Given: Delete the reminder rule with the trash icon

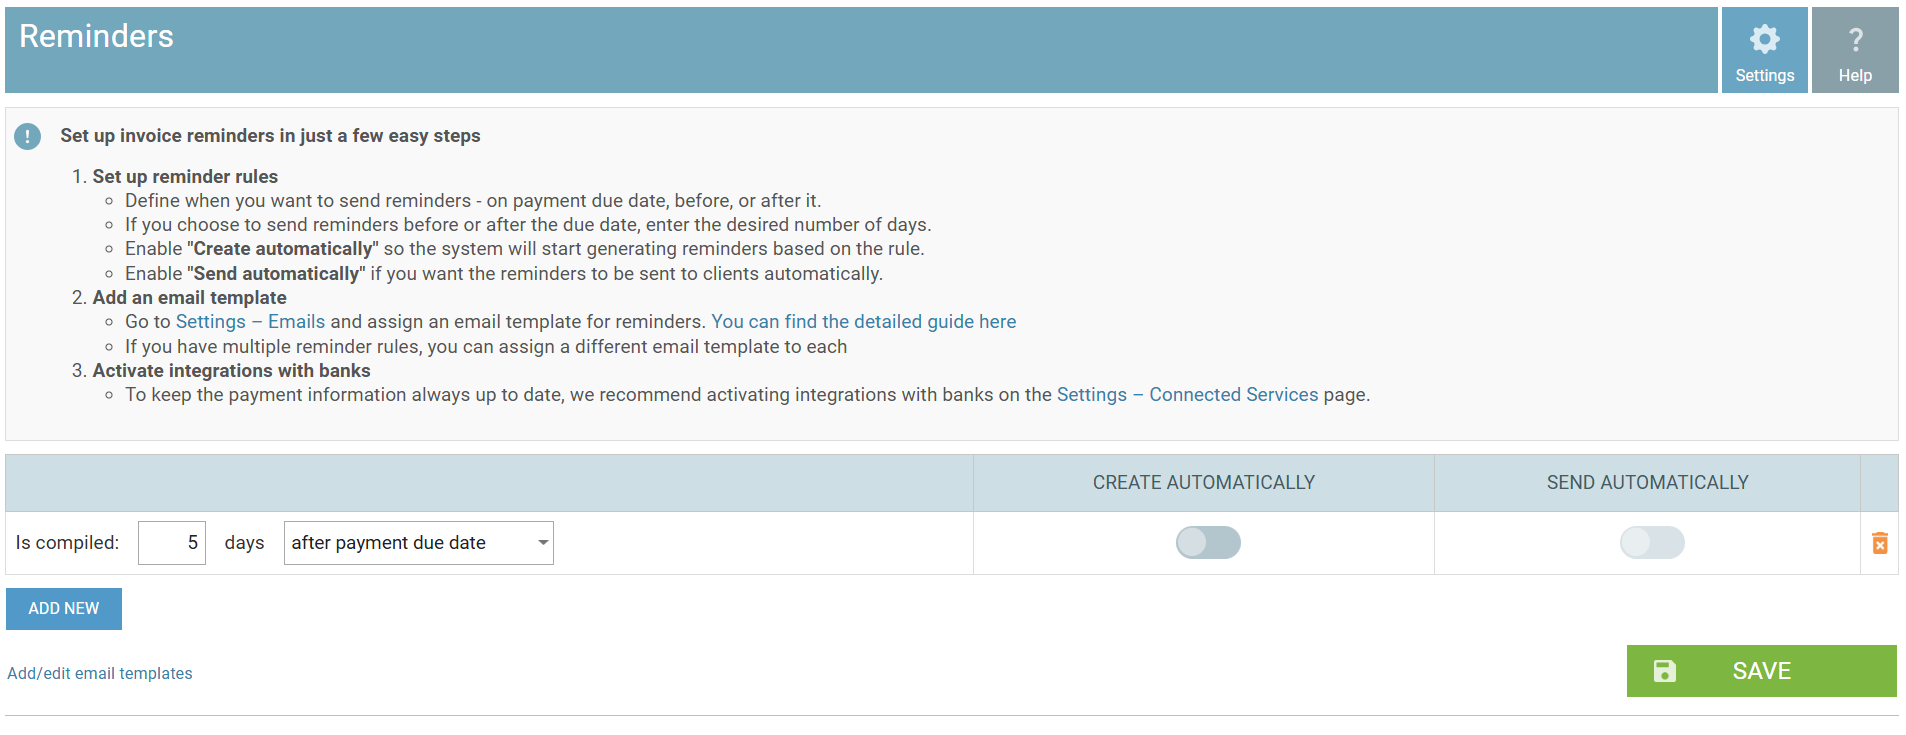Looking at the screenshot, I should click(x=1880, y=543).
